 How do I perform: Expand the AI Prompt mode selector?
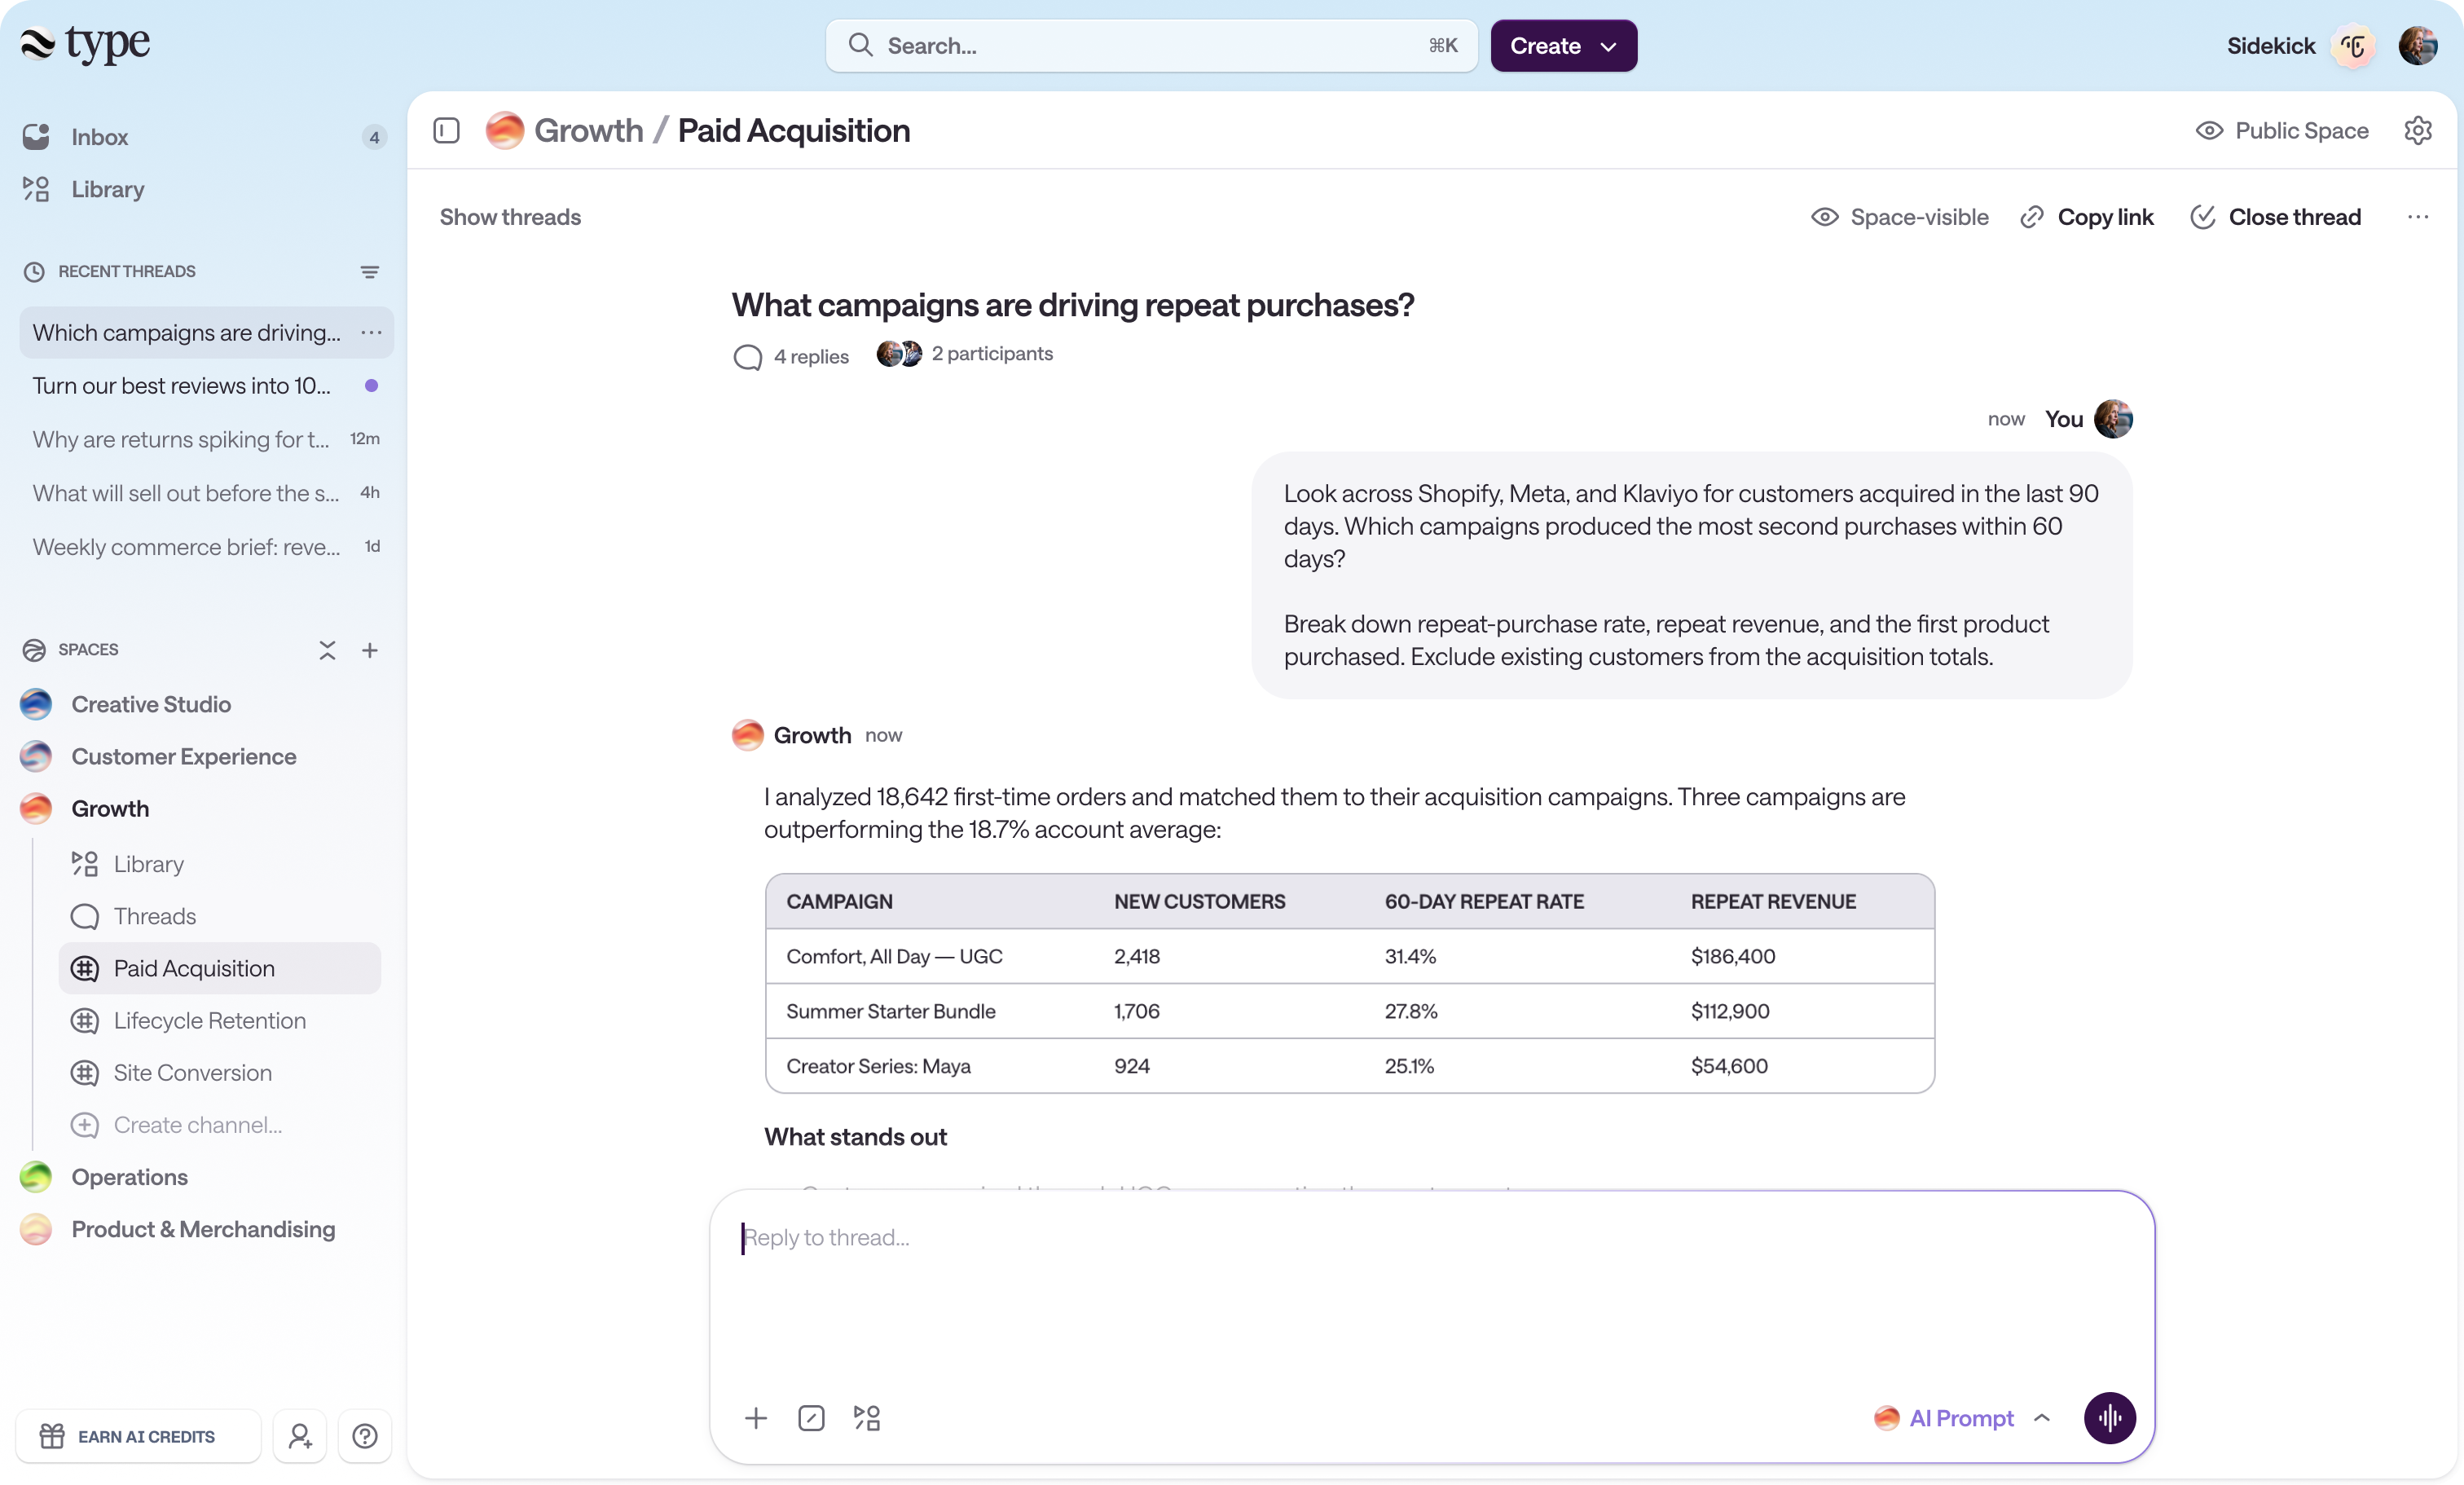1963,1418
